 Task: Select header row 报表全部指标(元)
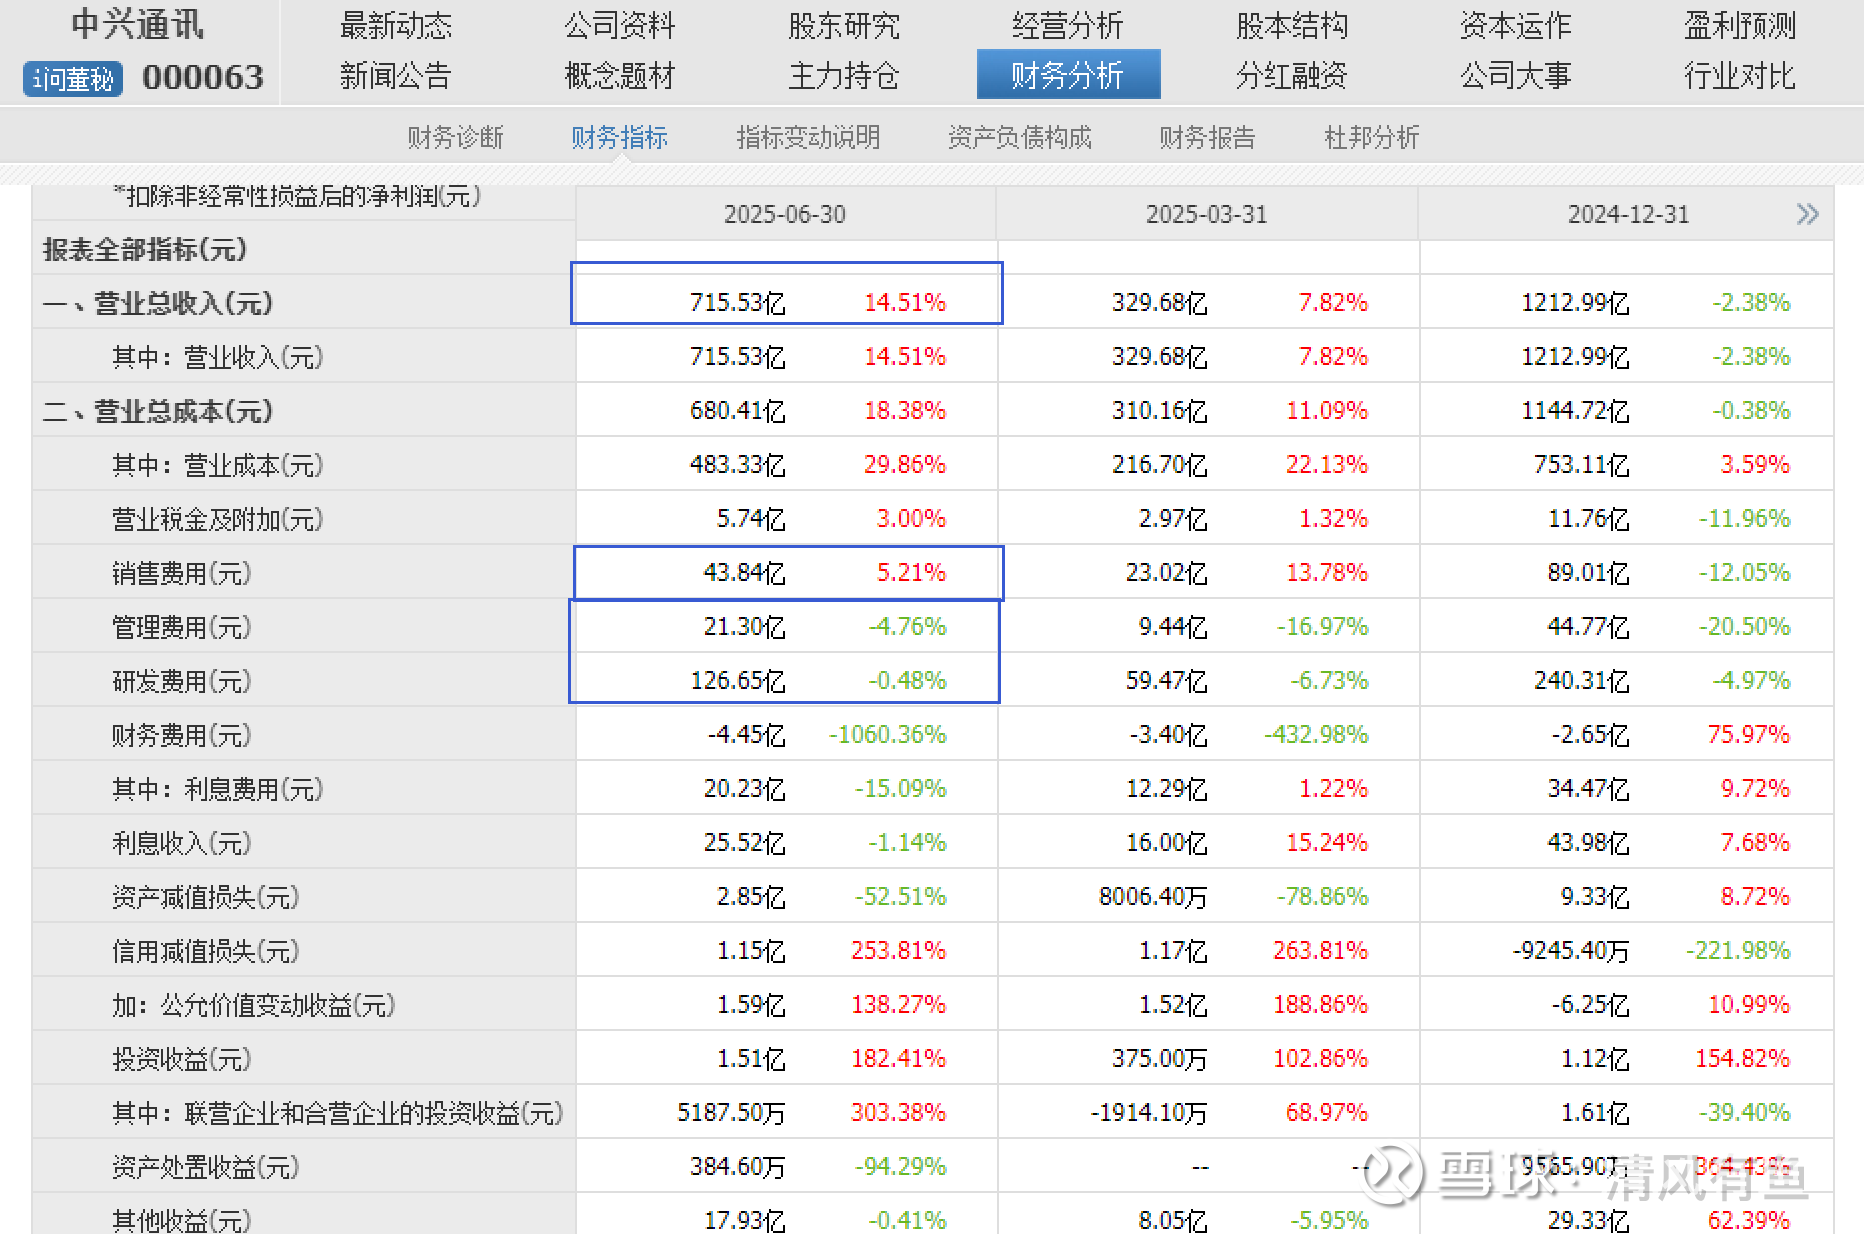click(x=145, y=249)
